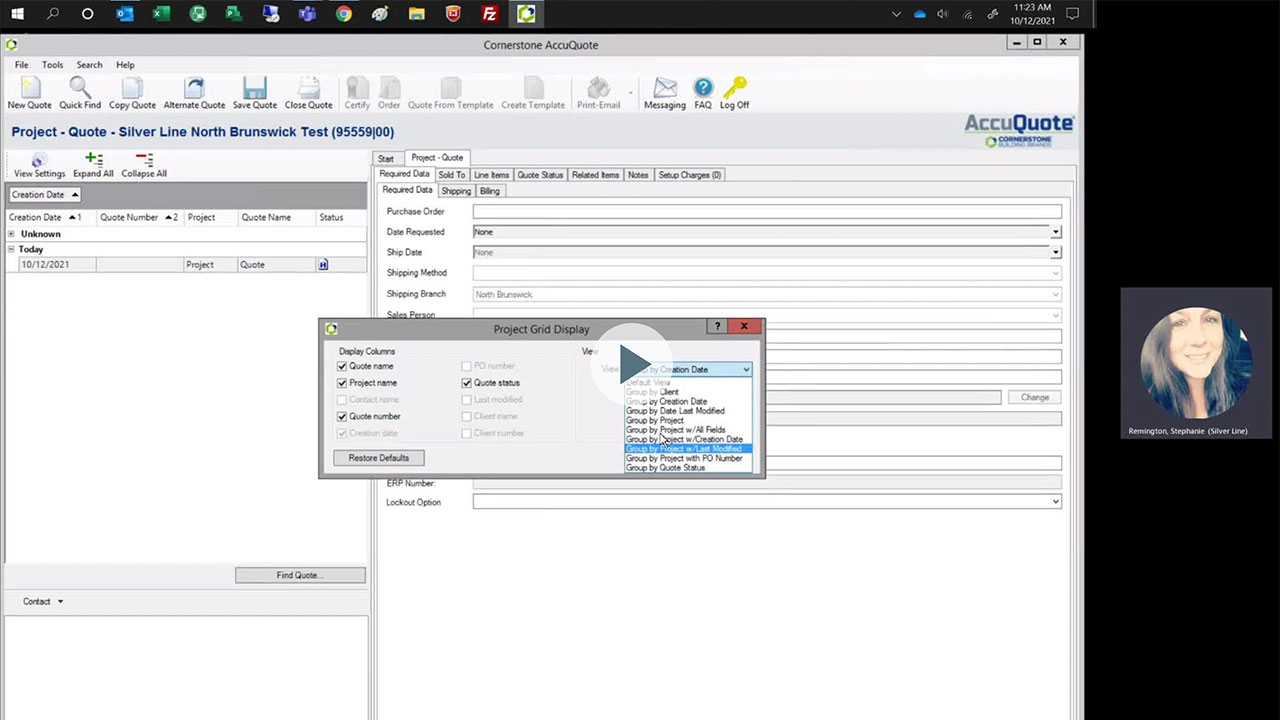This screenshot has width=1280, height=720.
Task: Uncheck the Project name checkbox
Action: 342,383
